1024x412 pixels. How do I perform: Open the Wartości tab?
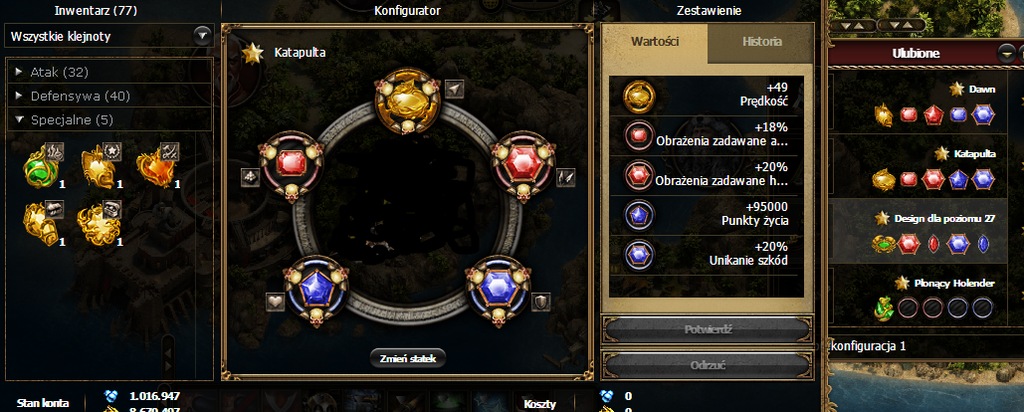pyautogui.click(x=655, y=42)
